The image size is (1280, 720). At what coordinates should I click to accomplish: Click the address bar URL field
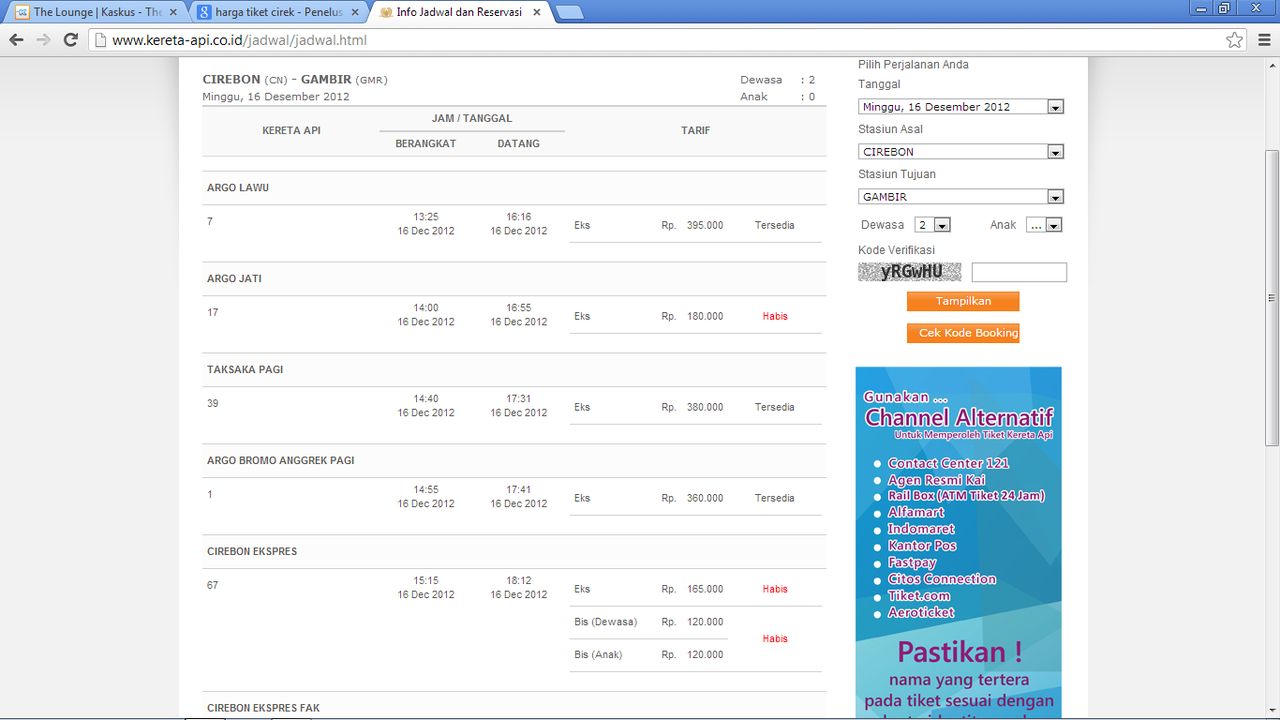coord(660,41)
